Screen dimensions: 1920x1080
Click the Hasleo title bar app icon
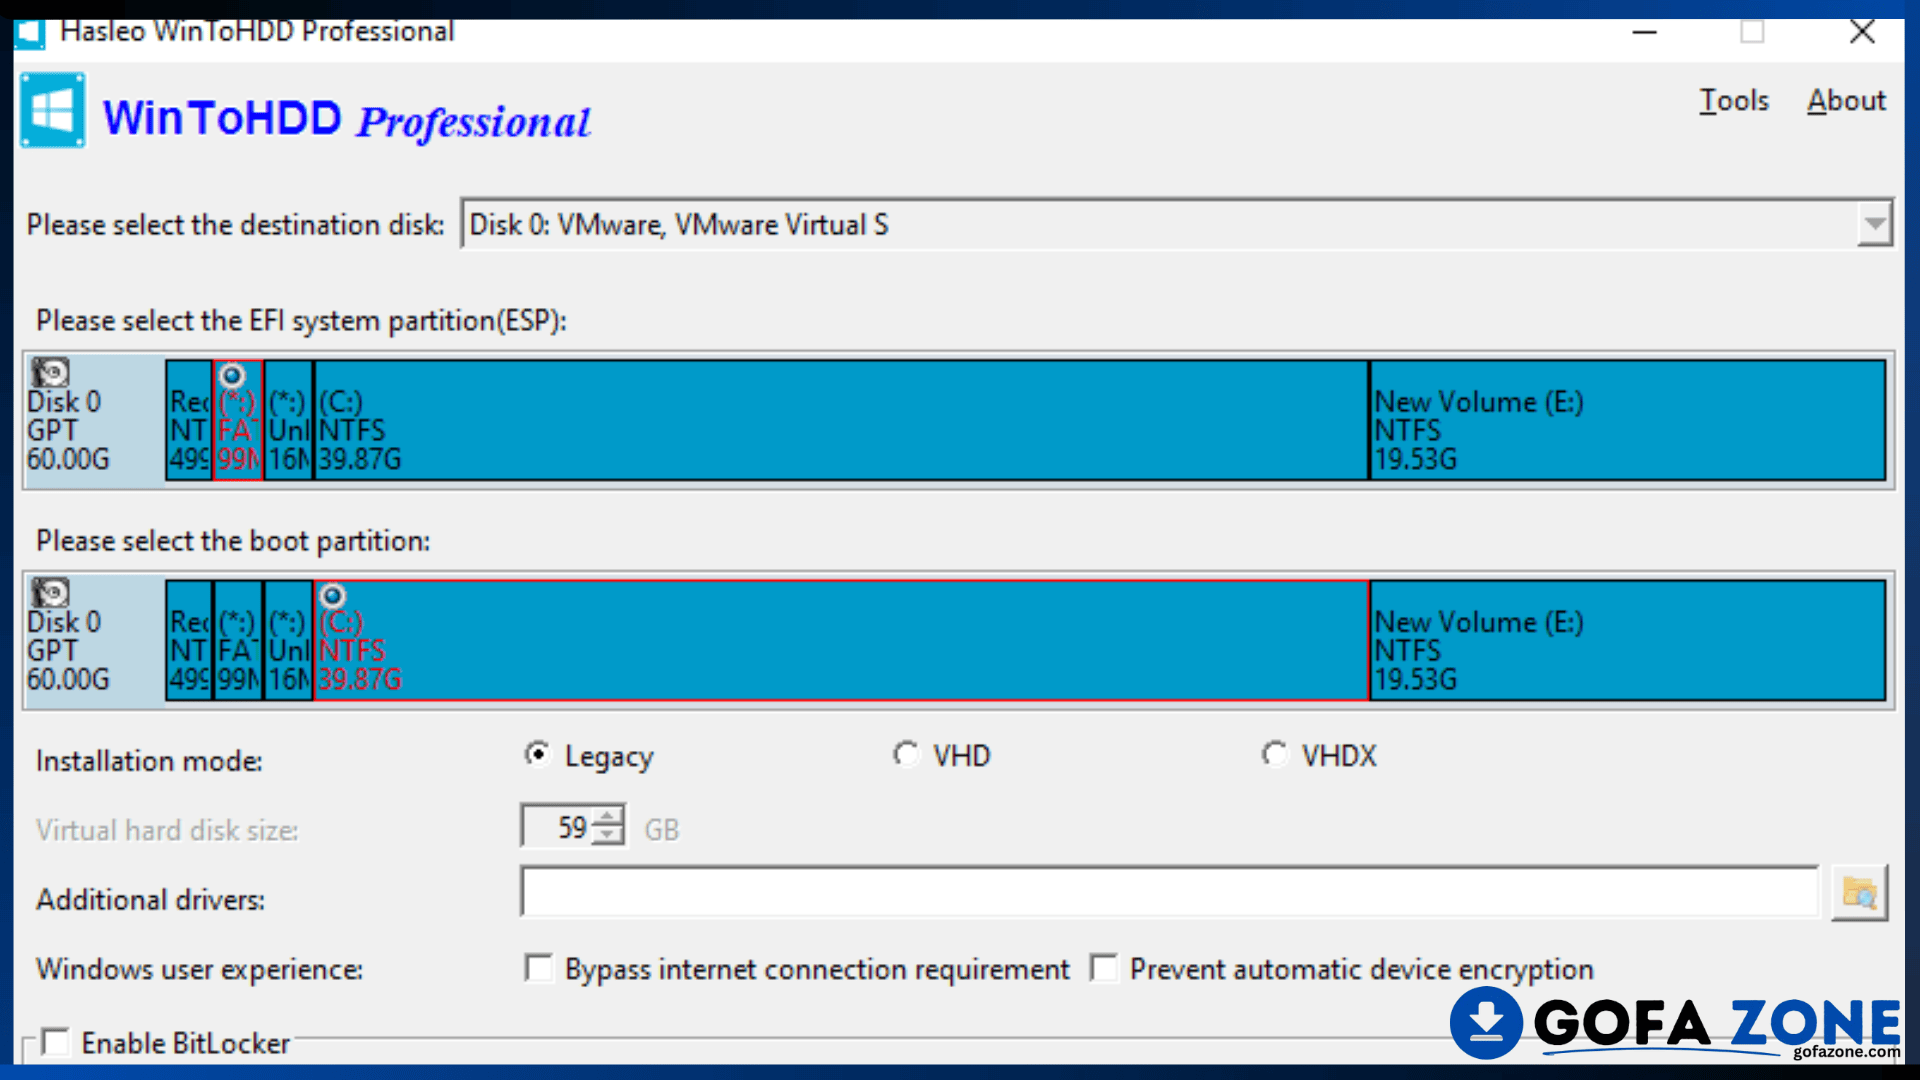[29, 33]
